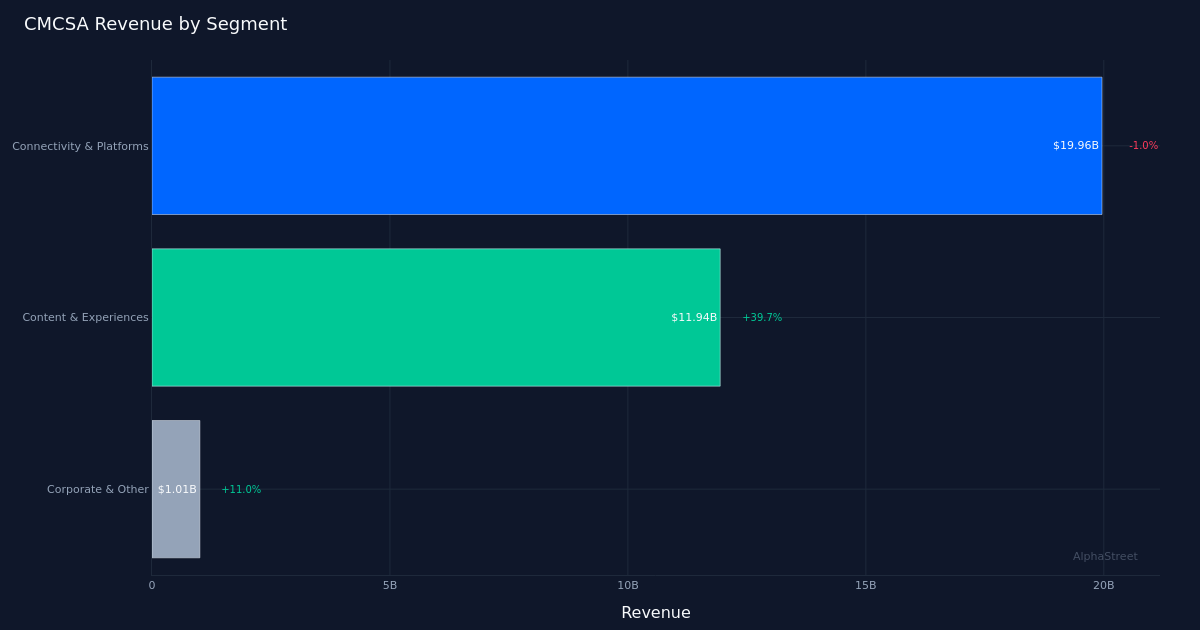Image resolution: width=1200 pixels, height=630 pixels.
Task: Click the +39.7% change label
Action: (762, 318)
